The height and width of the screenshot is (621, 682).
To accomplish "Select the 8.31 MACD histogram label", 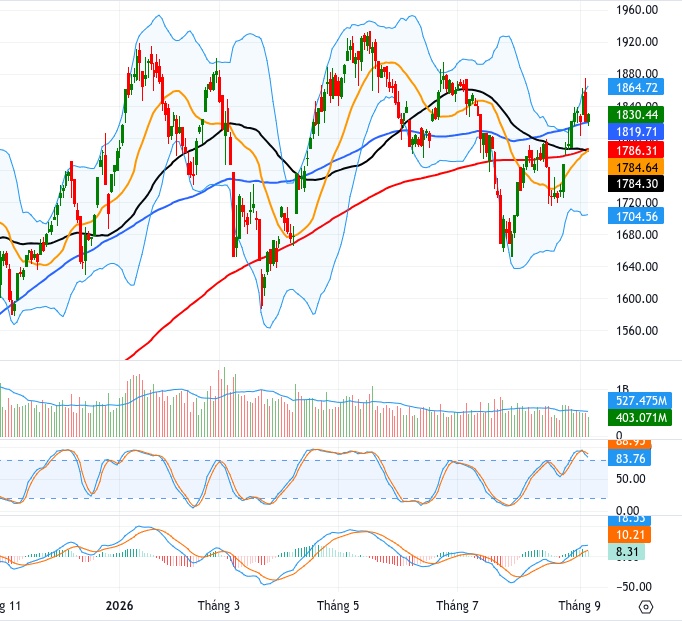I will point(627,552).
